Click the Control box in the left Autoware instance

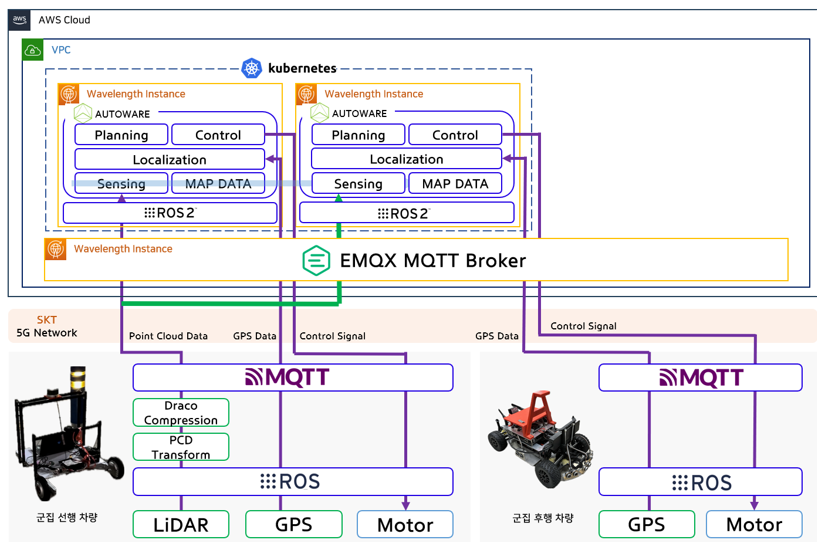tap(218, 135)
